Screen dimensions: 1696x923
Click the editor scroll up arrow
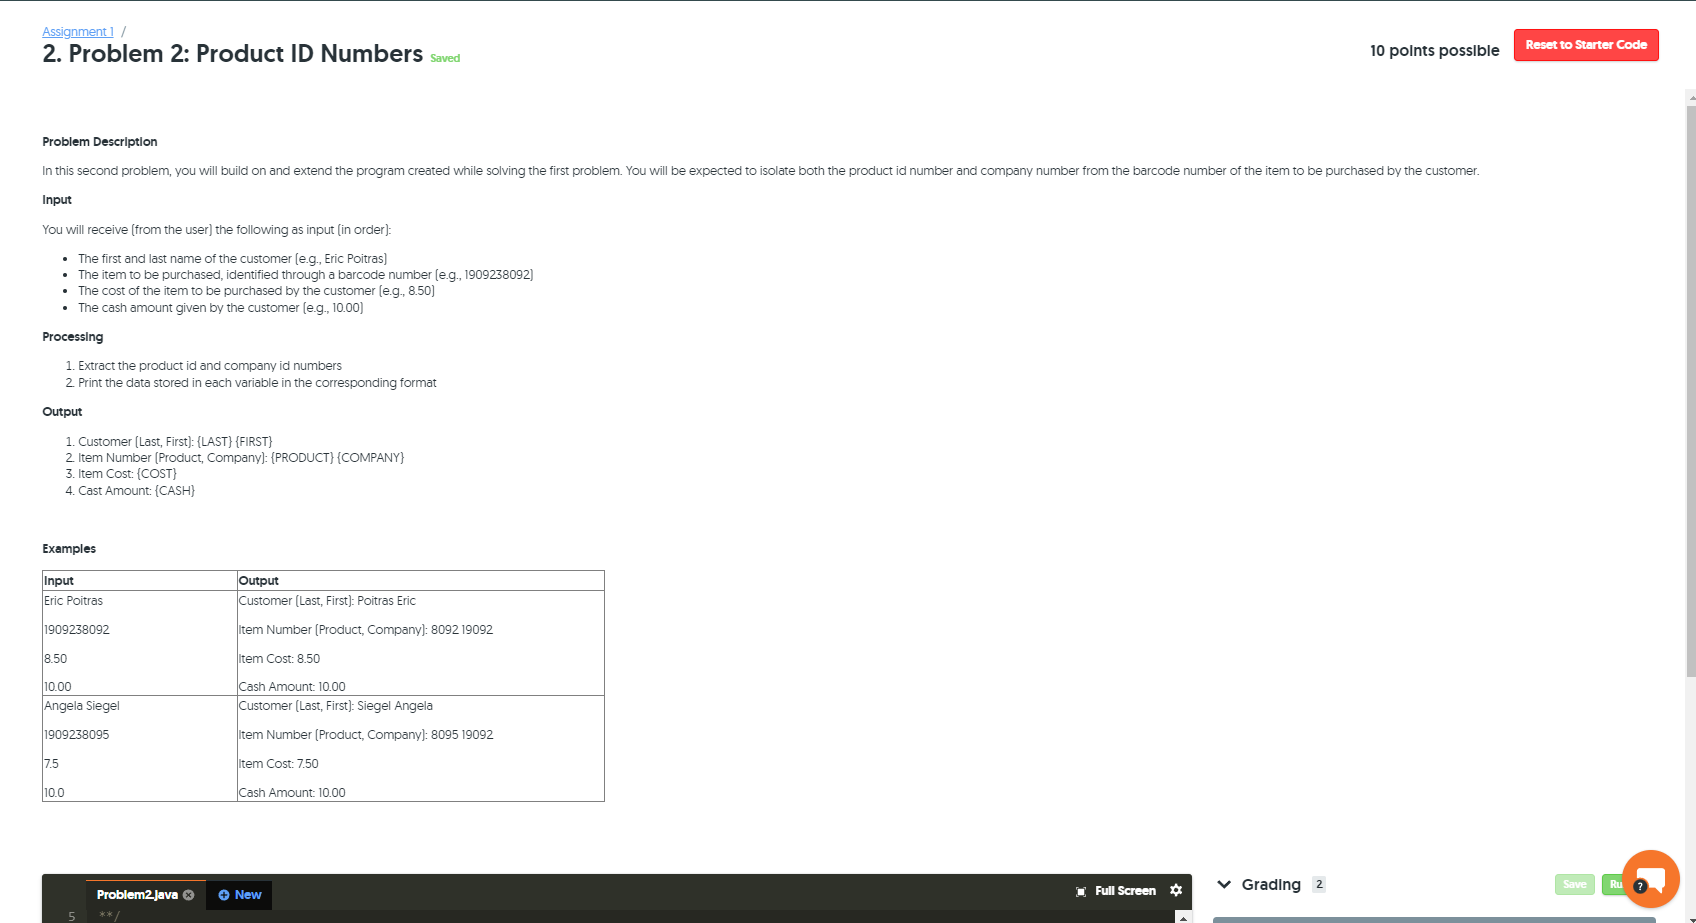[x=1183, y=917]
